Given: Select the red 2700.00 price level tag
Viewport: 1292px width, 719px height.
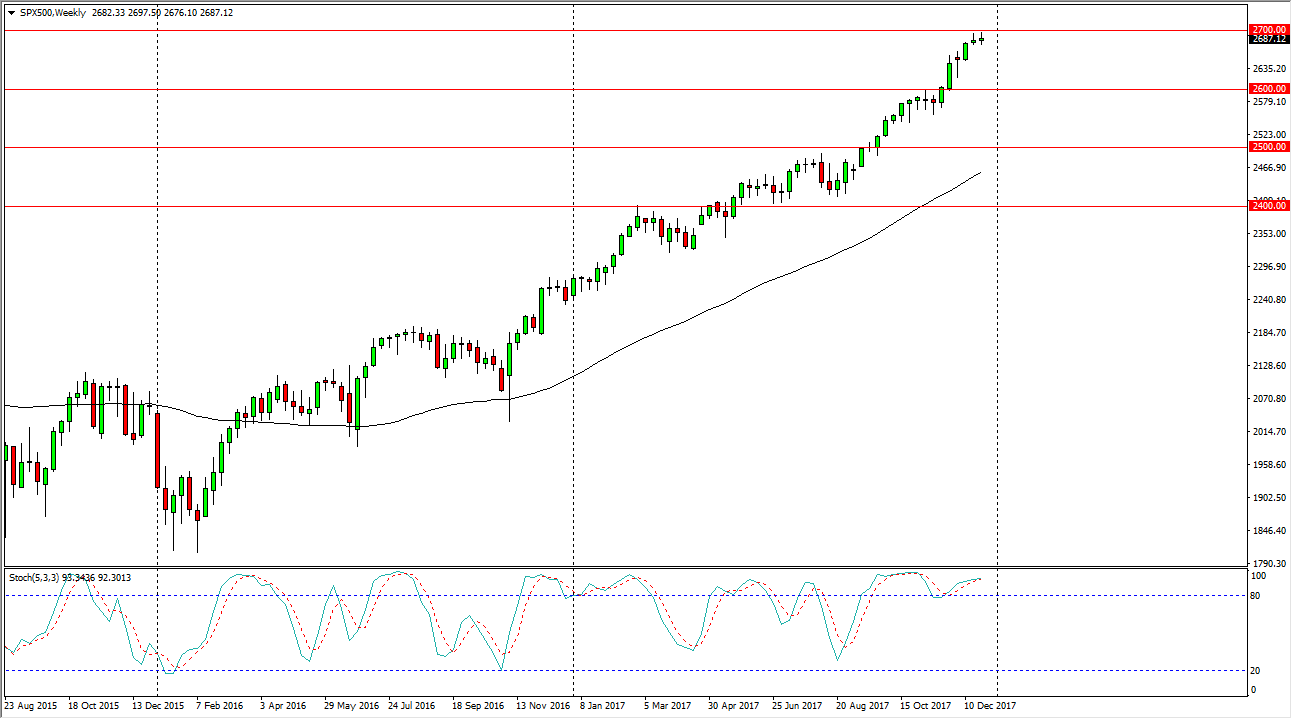Looking at the screenshot, I should pos(1268,30).
